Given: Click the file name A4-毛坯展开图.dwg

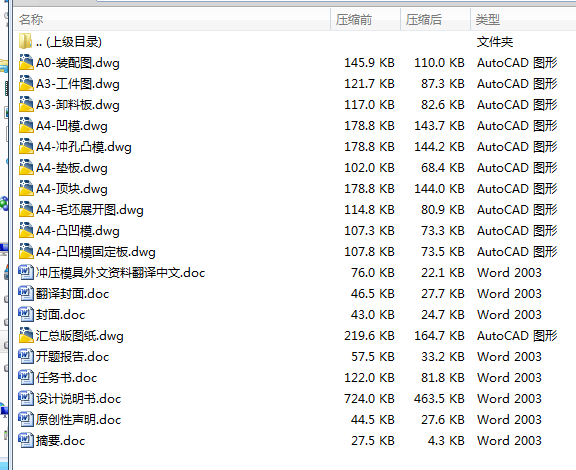Looking at the screenshot, I should 90,209.
